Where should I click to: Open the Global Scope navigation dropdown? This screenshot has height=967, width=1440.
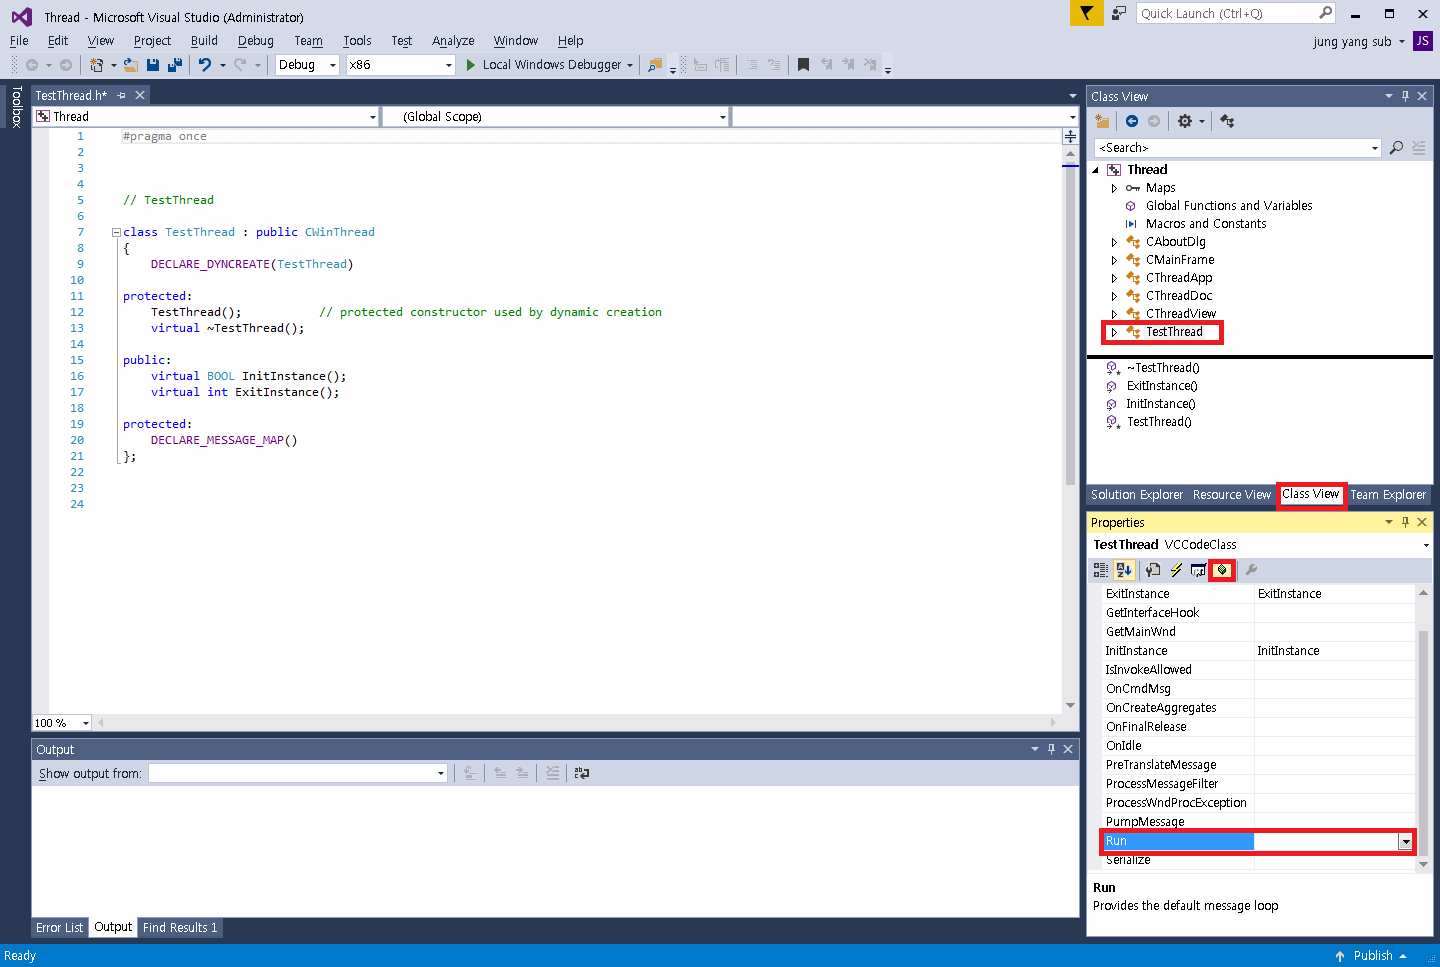coord(722,117)
